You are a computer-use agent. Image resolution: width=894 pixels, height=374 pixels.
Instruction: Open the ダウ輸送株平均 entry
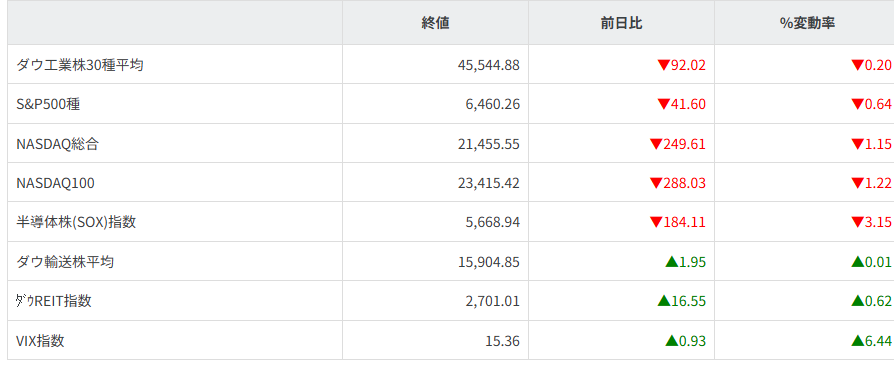point(65,262)
